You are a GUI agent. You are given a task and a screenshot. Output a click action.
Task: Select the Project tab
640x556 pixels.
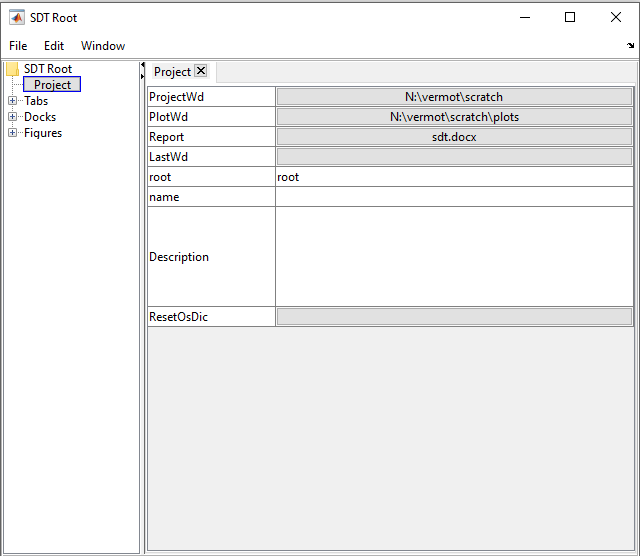pyautogui.click(x=172, y=72)
